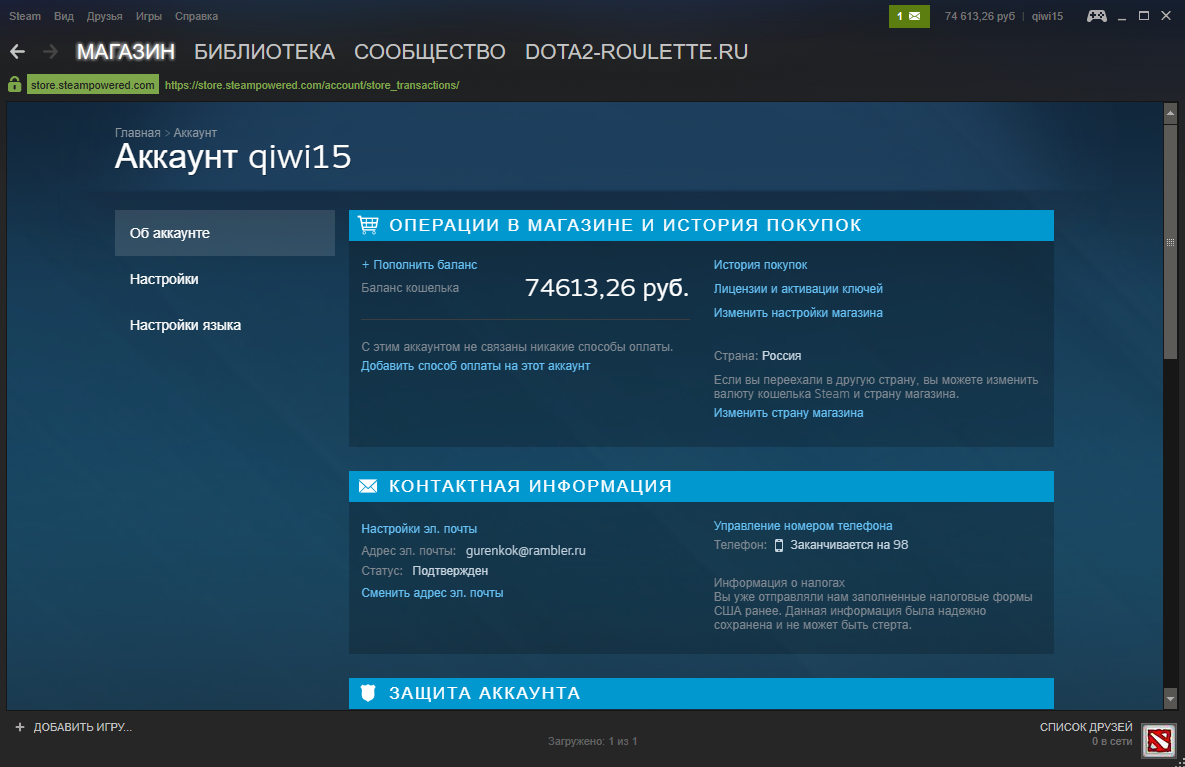The image size is (1185, 767).
Task: Open the Справка menu
Action: tap(196, 16)
